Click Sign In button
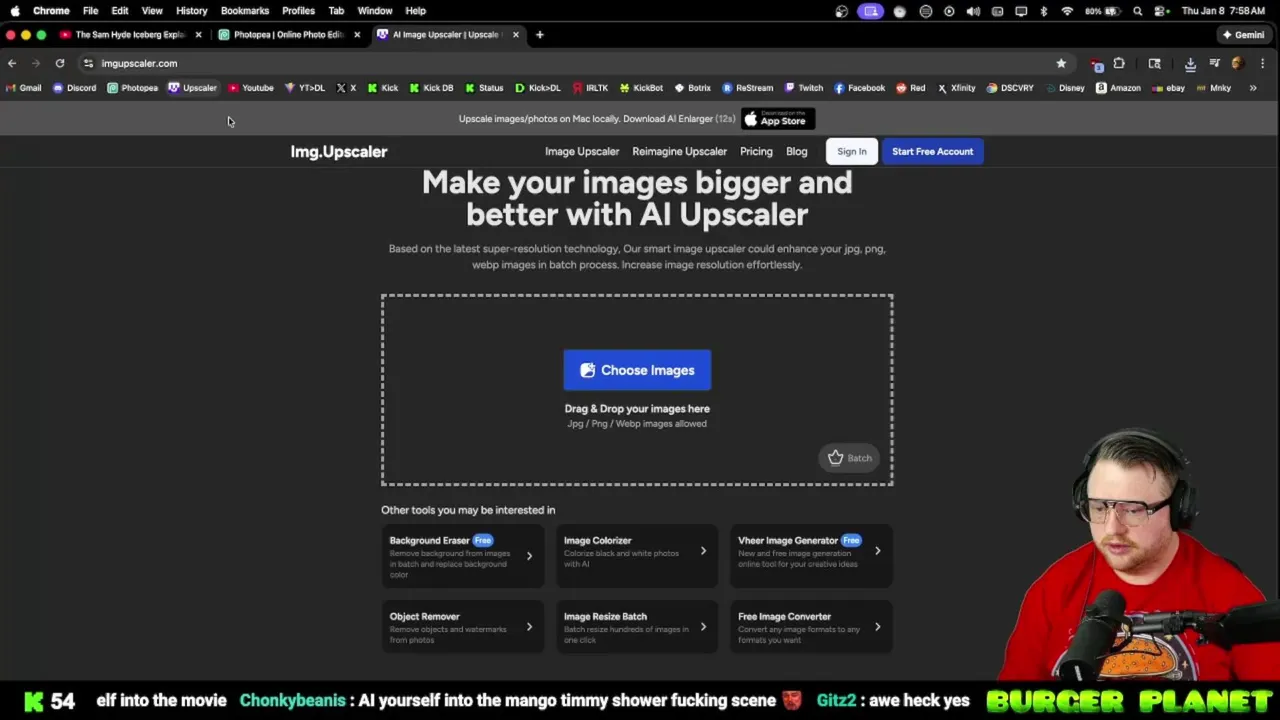 point(852,151)
